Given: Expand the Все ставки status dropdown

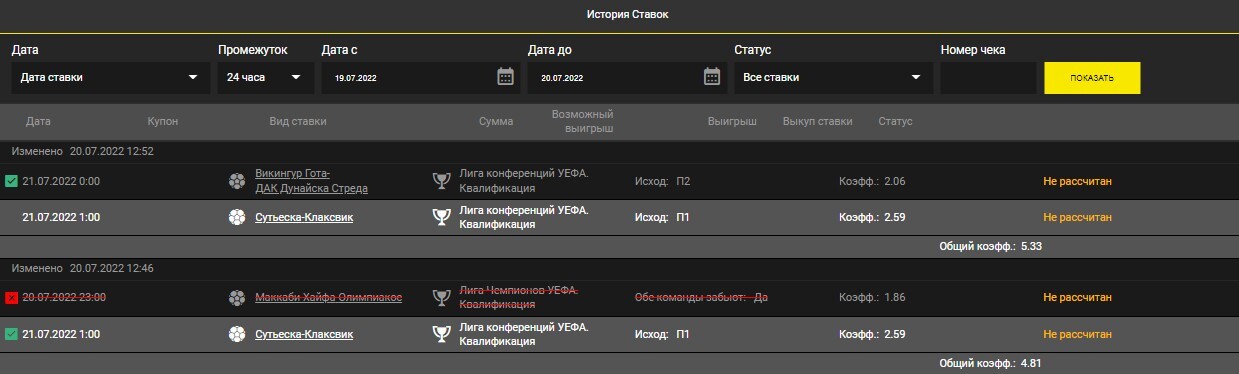Looking at the screenshot, I should pyautogui.click(x=833, y=77).
